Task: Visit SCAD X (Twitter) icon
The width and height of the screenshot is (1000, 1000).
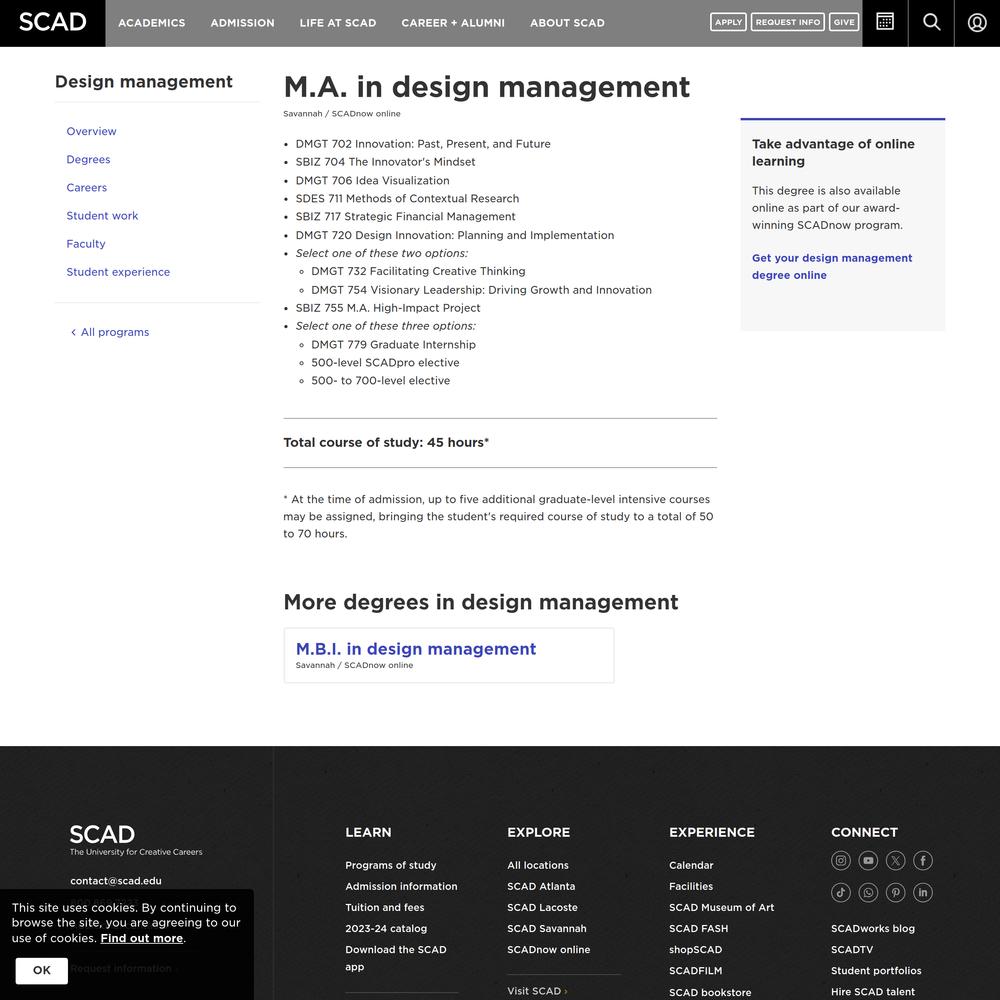Action: click(x=895, y=860)
